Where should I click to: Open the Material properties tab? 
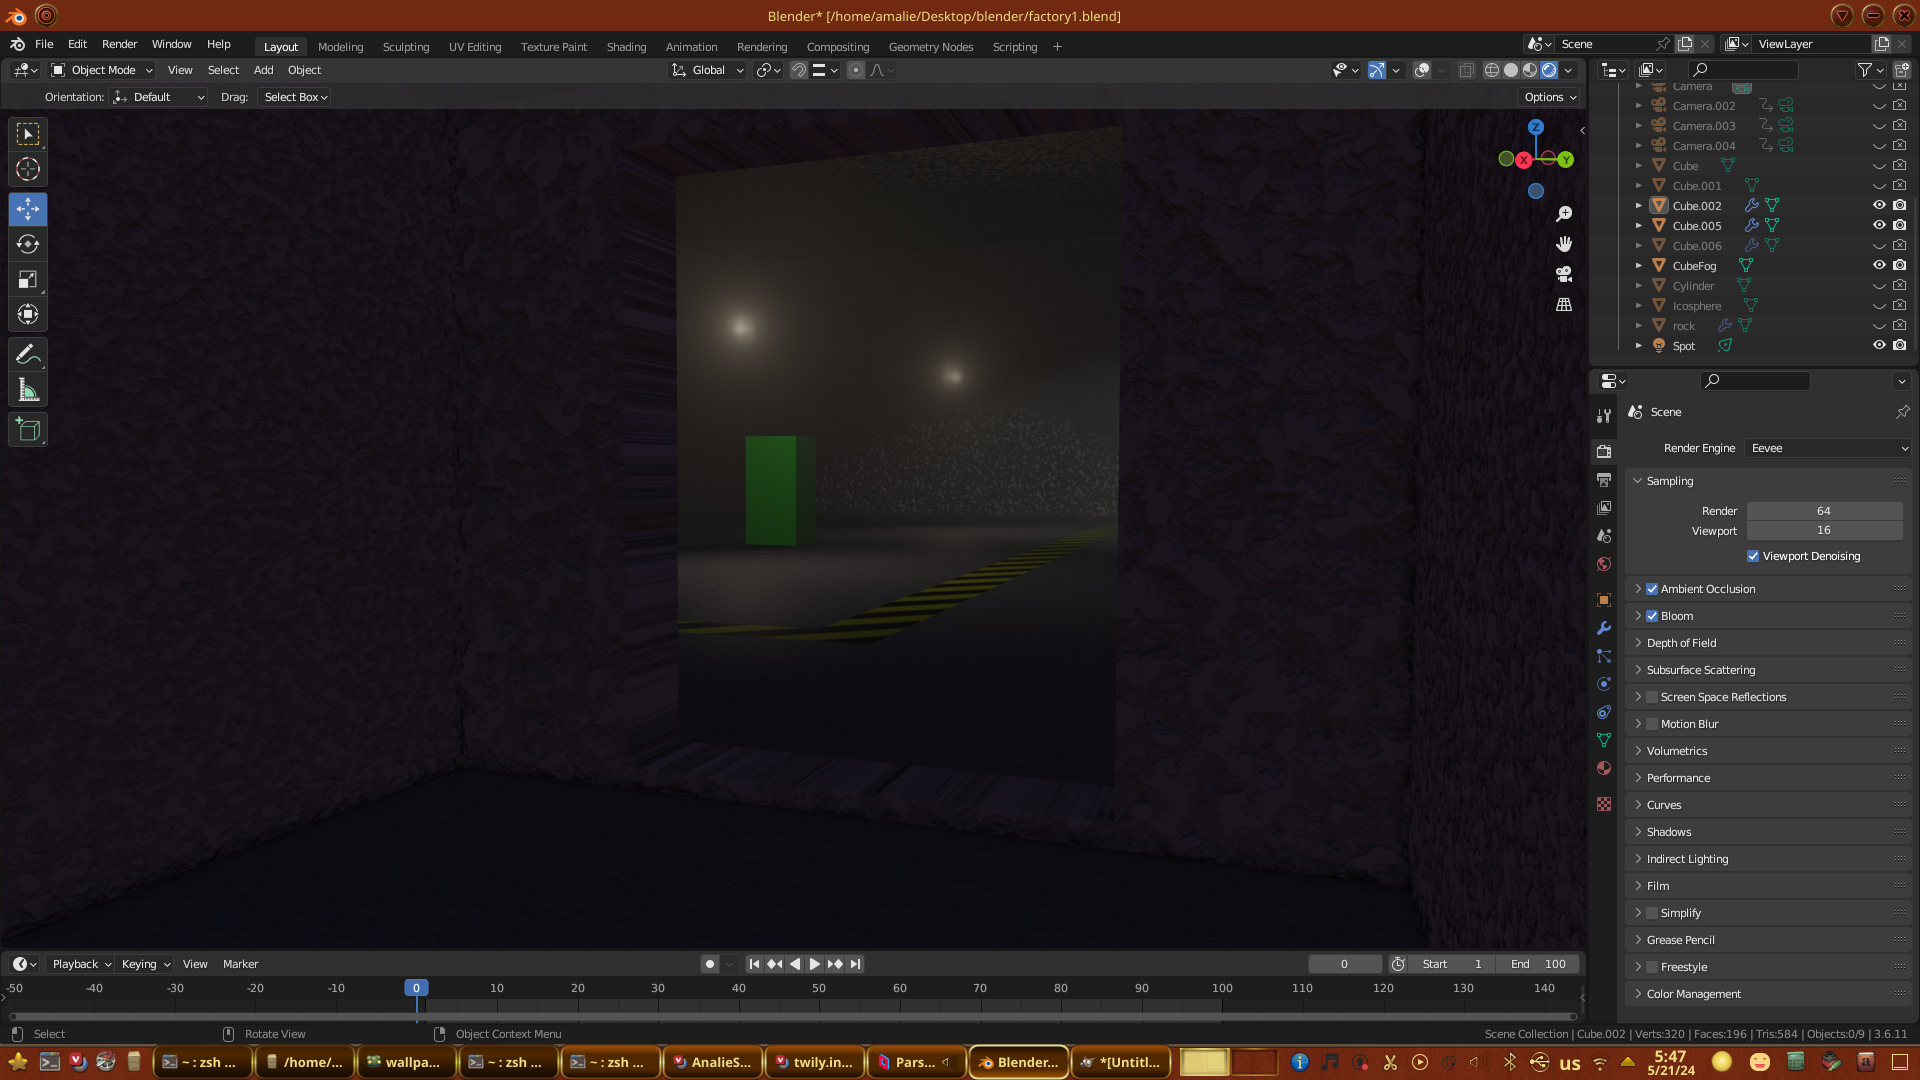point(1604,768)
